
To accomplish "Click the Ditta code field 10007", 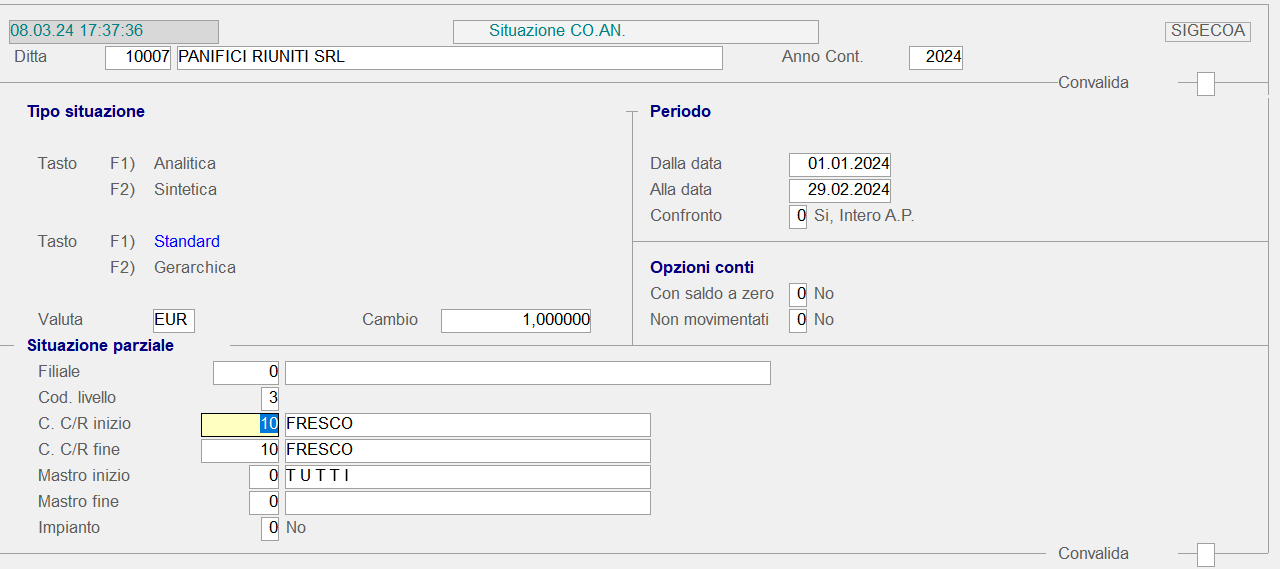I will 138,58.
